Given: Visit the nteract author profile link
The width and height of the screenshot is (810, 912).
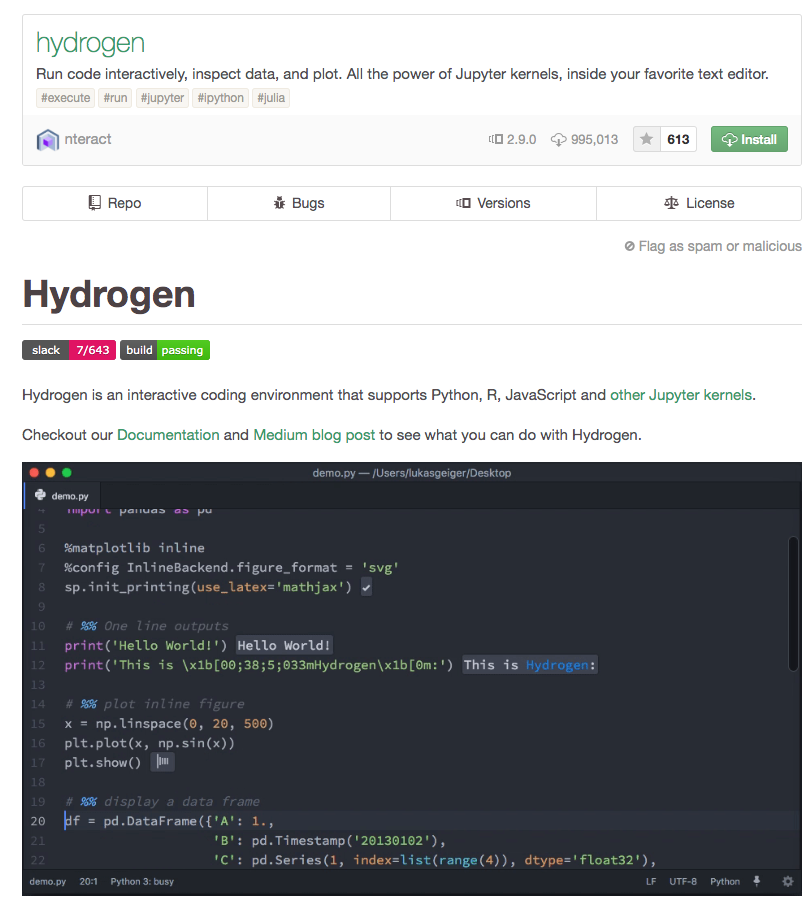Looking at the screenshot, I should click(88, 139).
